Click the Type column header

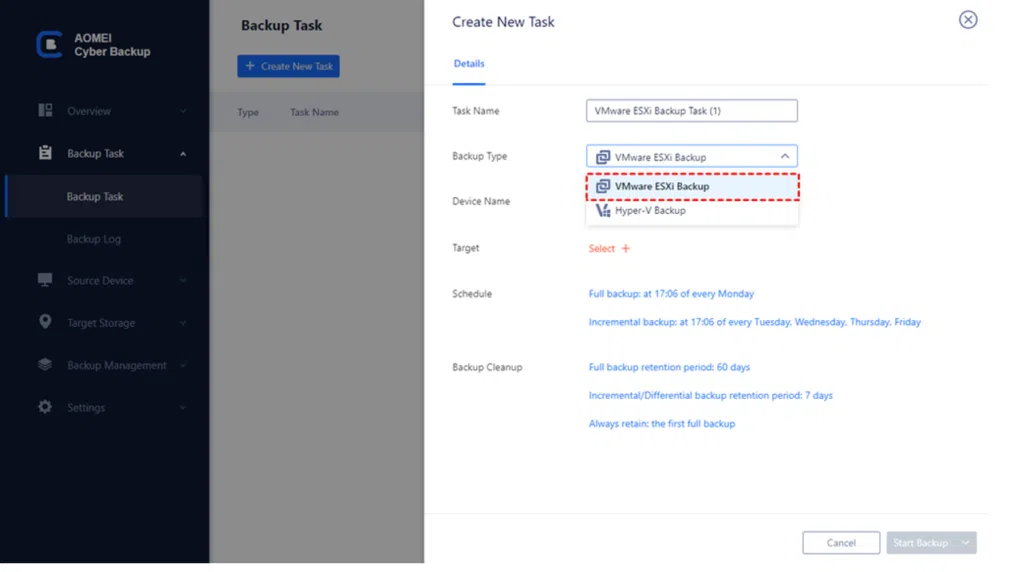(247, 112)
